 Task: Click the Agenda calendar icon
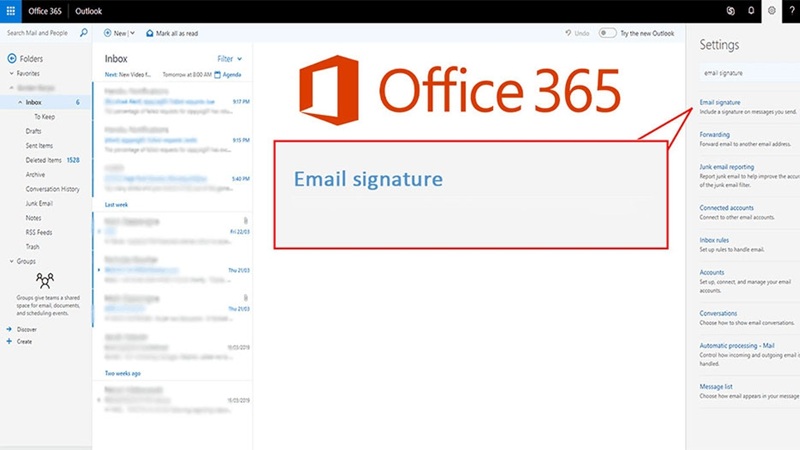218,74
